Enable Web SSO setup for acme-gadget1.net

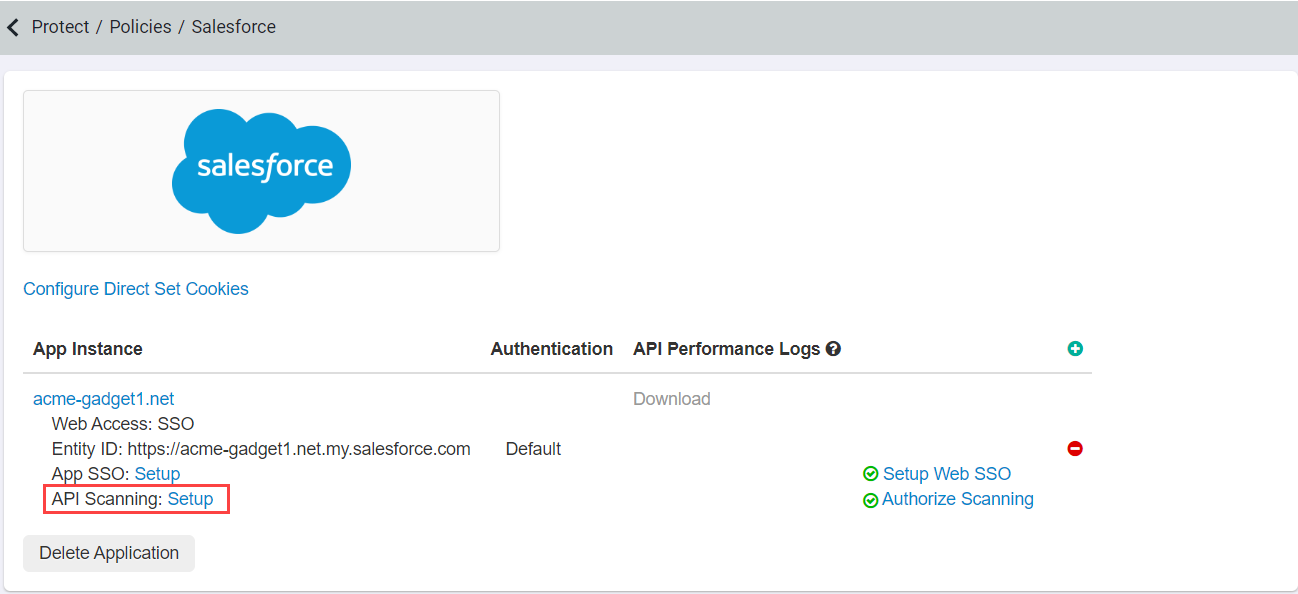(x=946, y=473)
